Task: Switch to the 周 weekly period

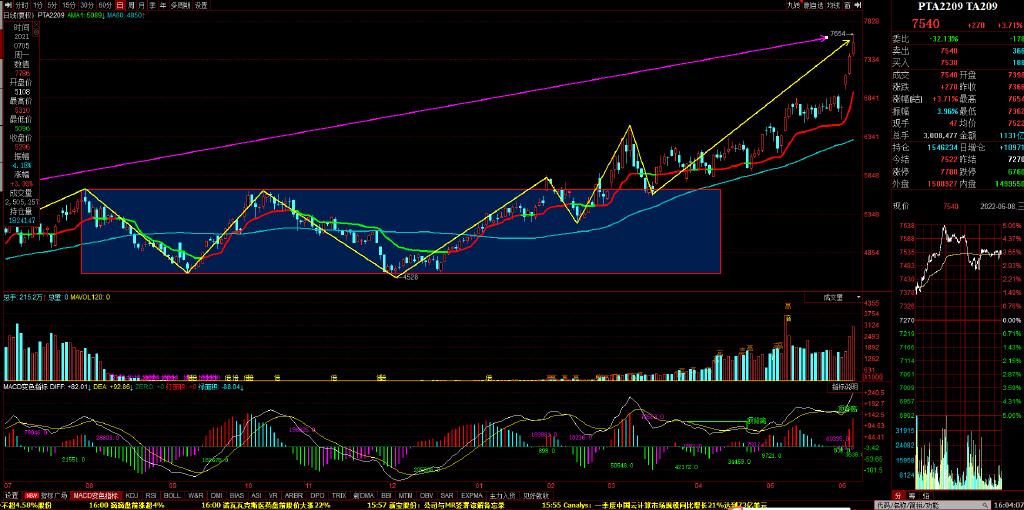Action: [x=131, y=5]
